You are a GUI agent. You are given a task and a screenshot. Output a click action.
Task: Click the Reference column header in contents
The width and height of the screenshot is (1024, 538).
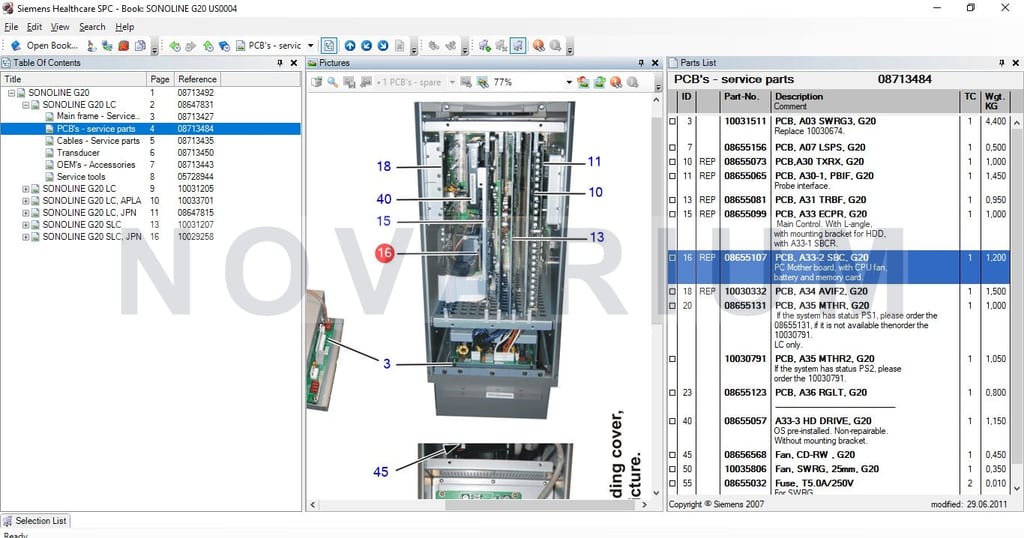(197, 79)
